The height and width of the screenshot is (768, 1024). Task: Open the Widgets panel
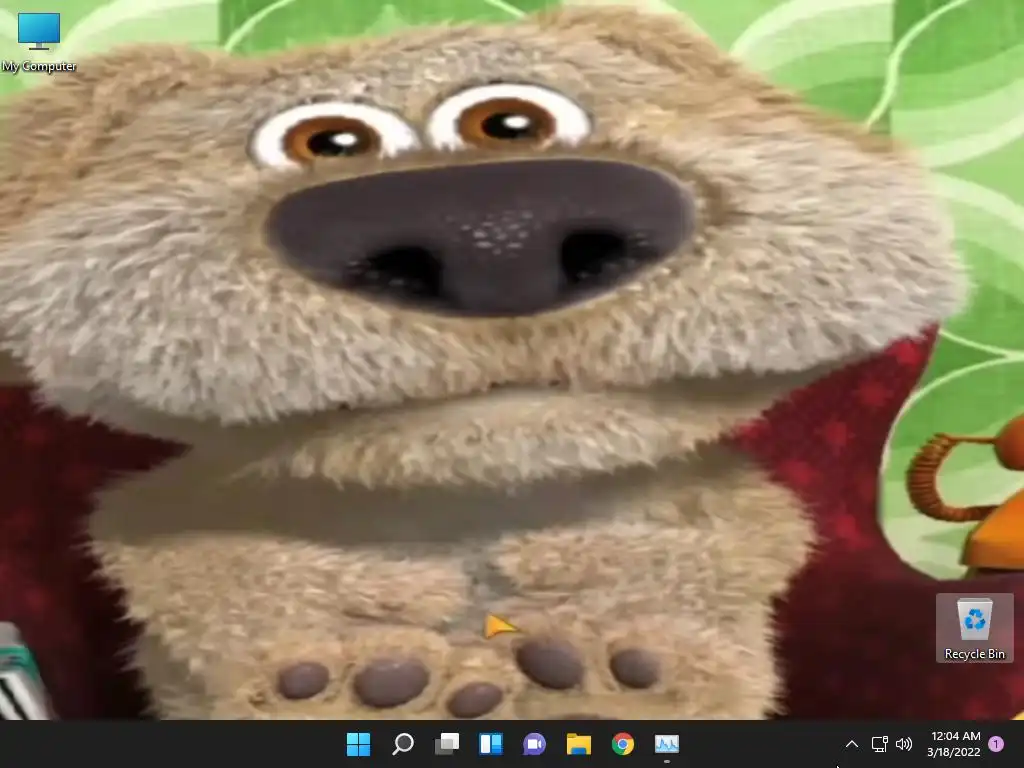point(491,744)
